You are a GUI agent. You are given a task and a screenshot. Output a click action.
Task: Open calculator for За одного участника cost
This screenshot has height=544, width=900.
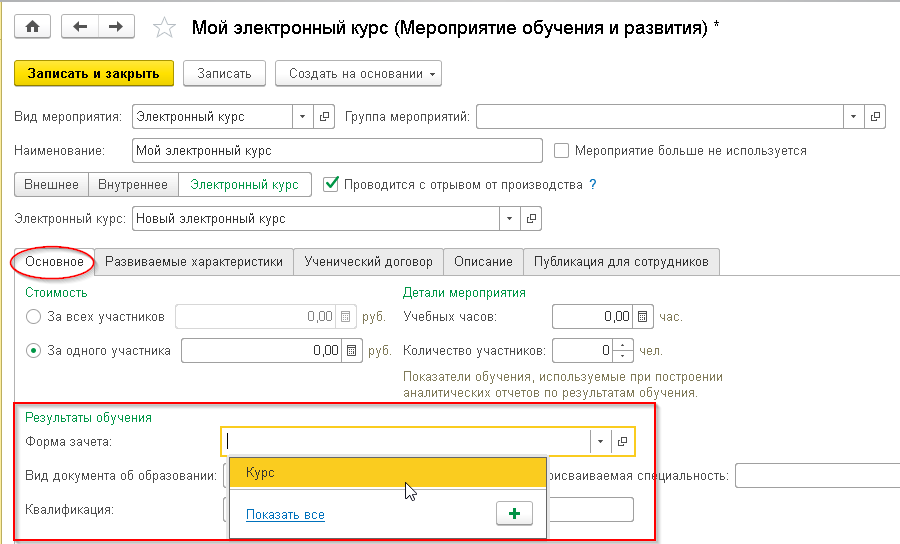coord(351,351)
